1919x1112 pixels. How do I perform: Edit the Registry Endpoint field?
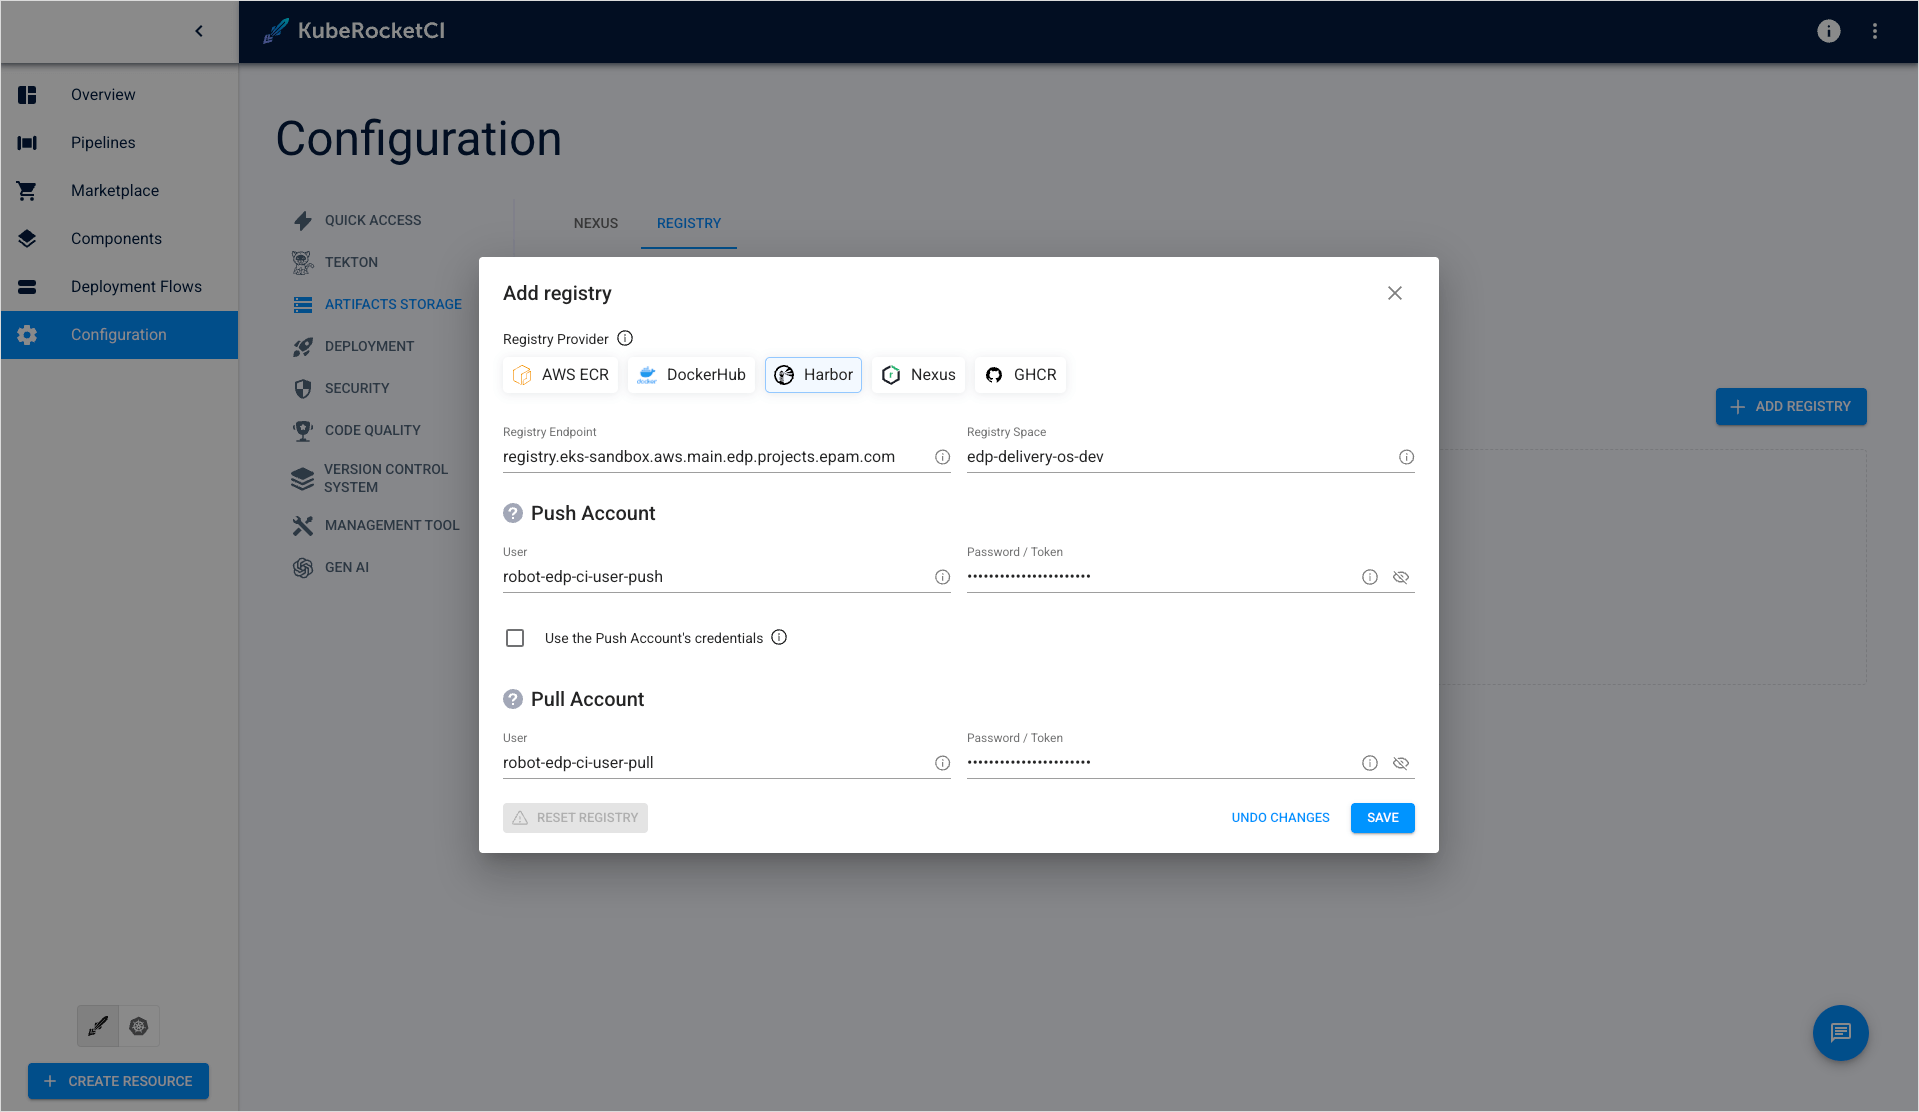716,457
